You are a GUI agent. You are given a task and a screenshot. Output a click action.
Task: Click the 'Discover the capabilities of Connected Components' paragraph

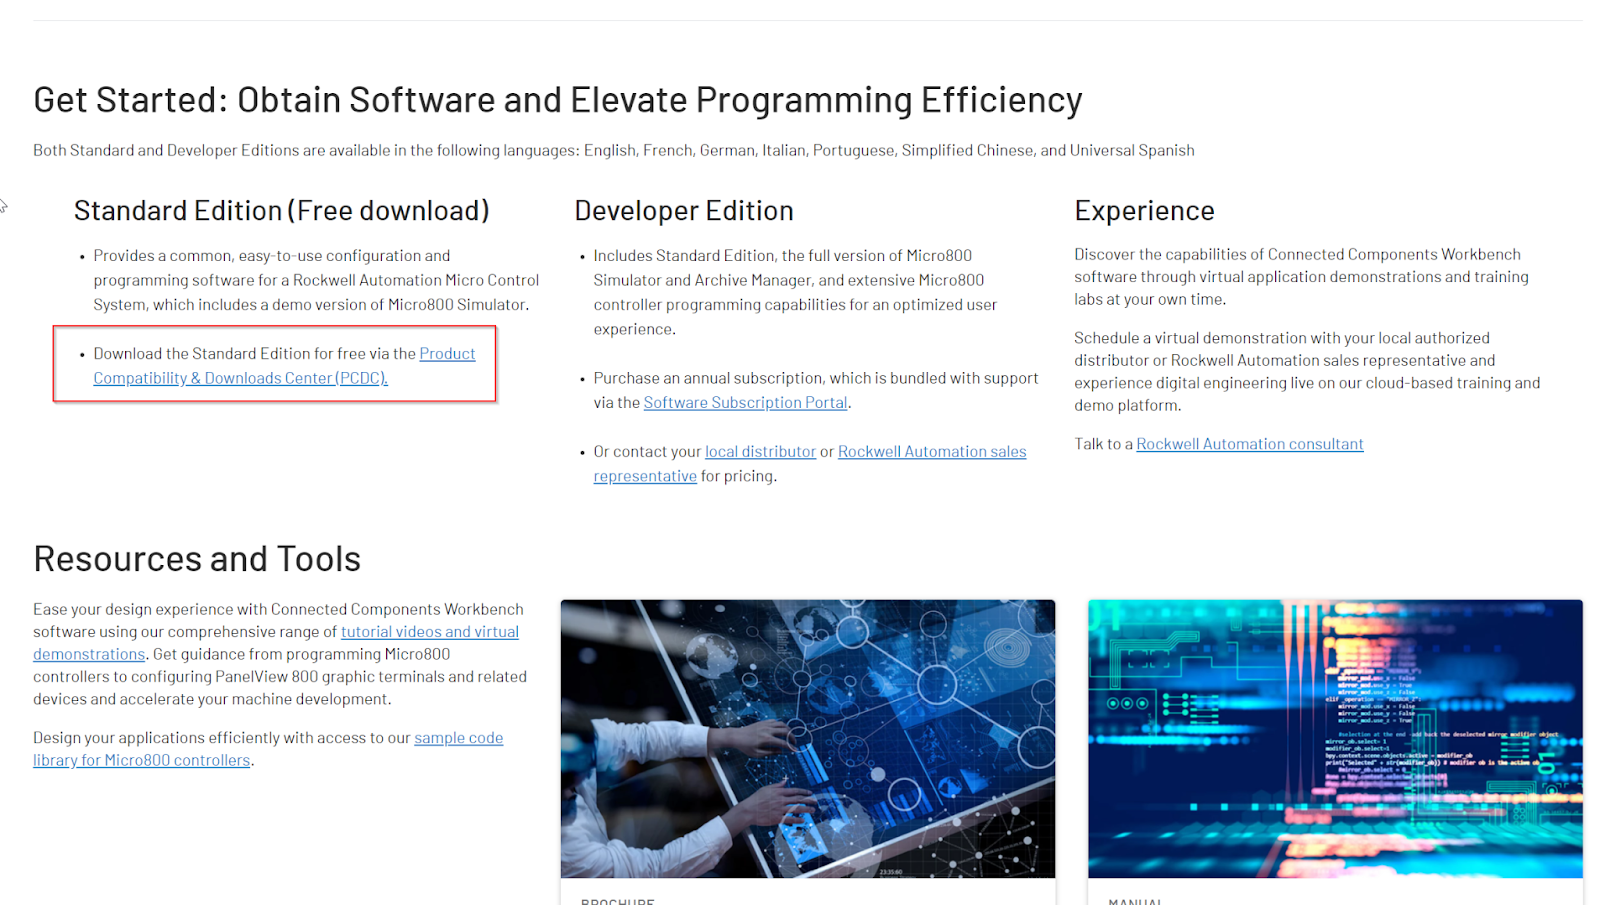click(1301, 277)
